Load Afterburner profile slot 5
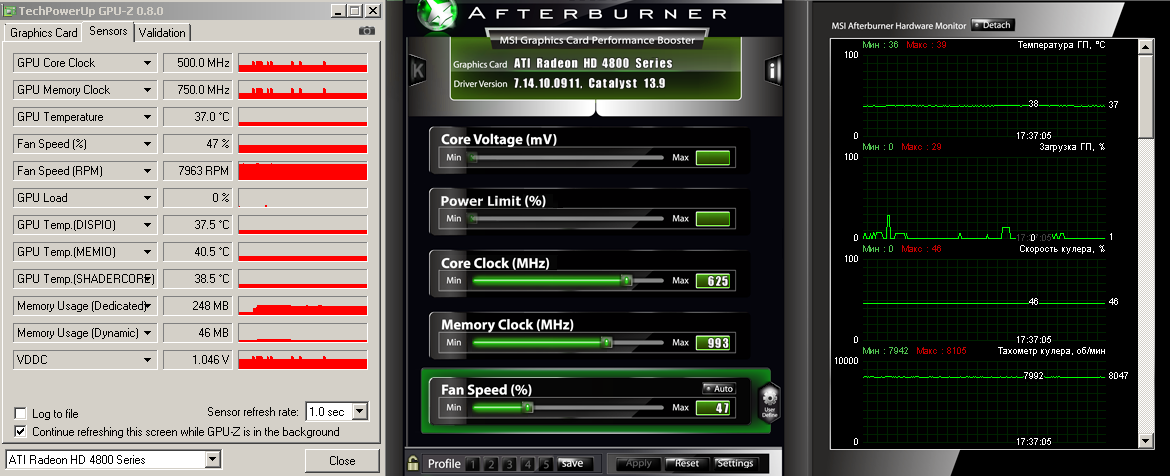The image size is (1170, 476). [x=545, y=464]
